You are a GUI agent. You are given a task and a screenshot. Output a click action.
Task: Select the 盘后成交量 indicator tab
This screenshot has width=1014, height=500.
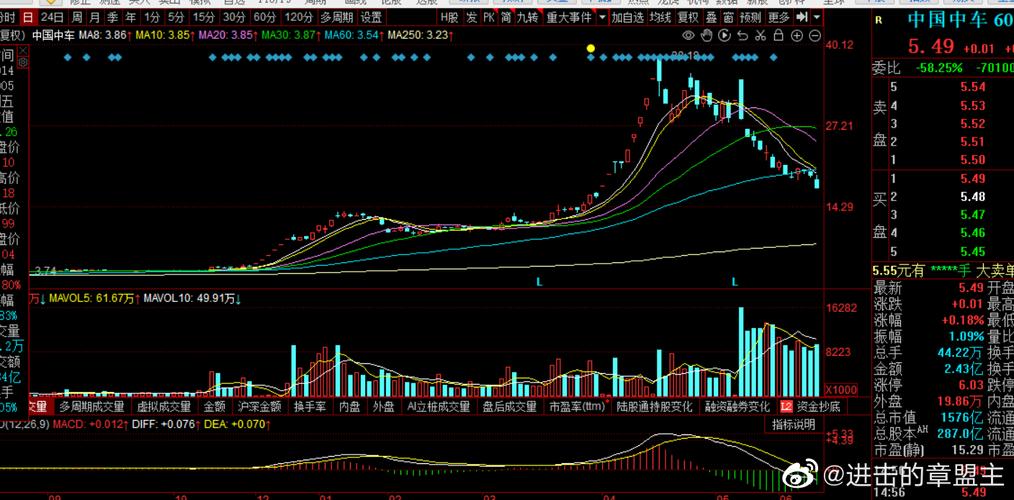(x=510, y=407)
